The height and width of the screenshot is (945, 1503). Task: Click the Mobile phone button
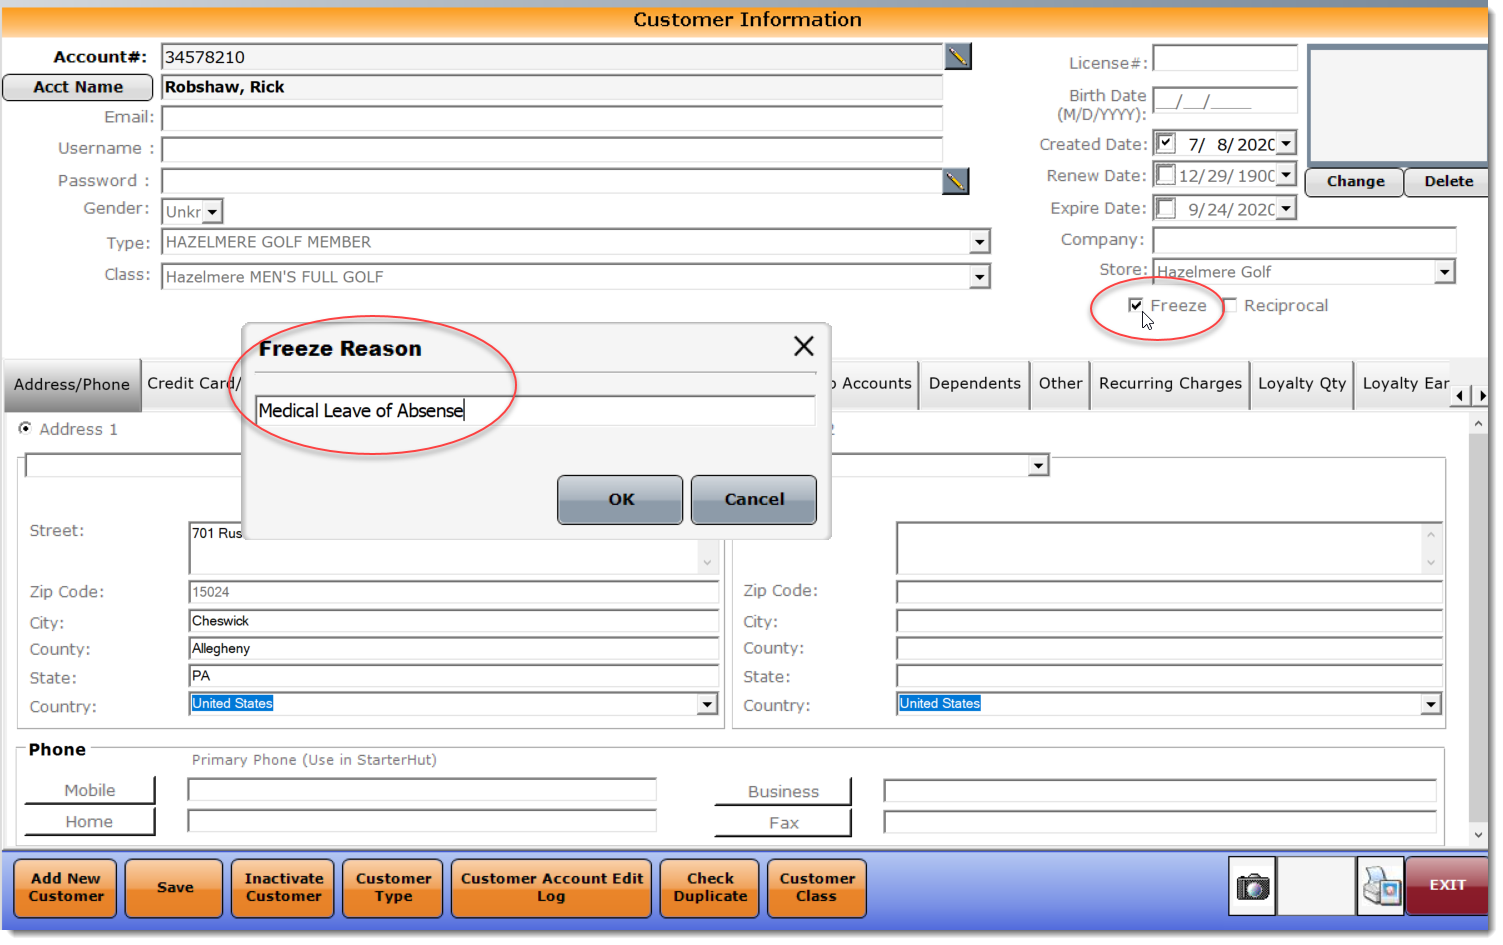[89, 790]
